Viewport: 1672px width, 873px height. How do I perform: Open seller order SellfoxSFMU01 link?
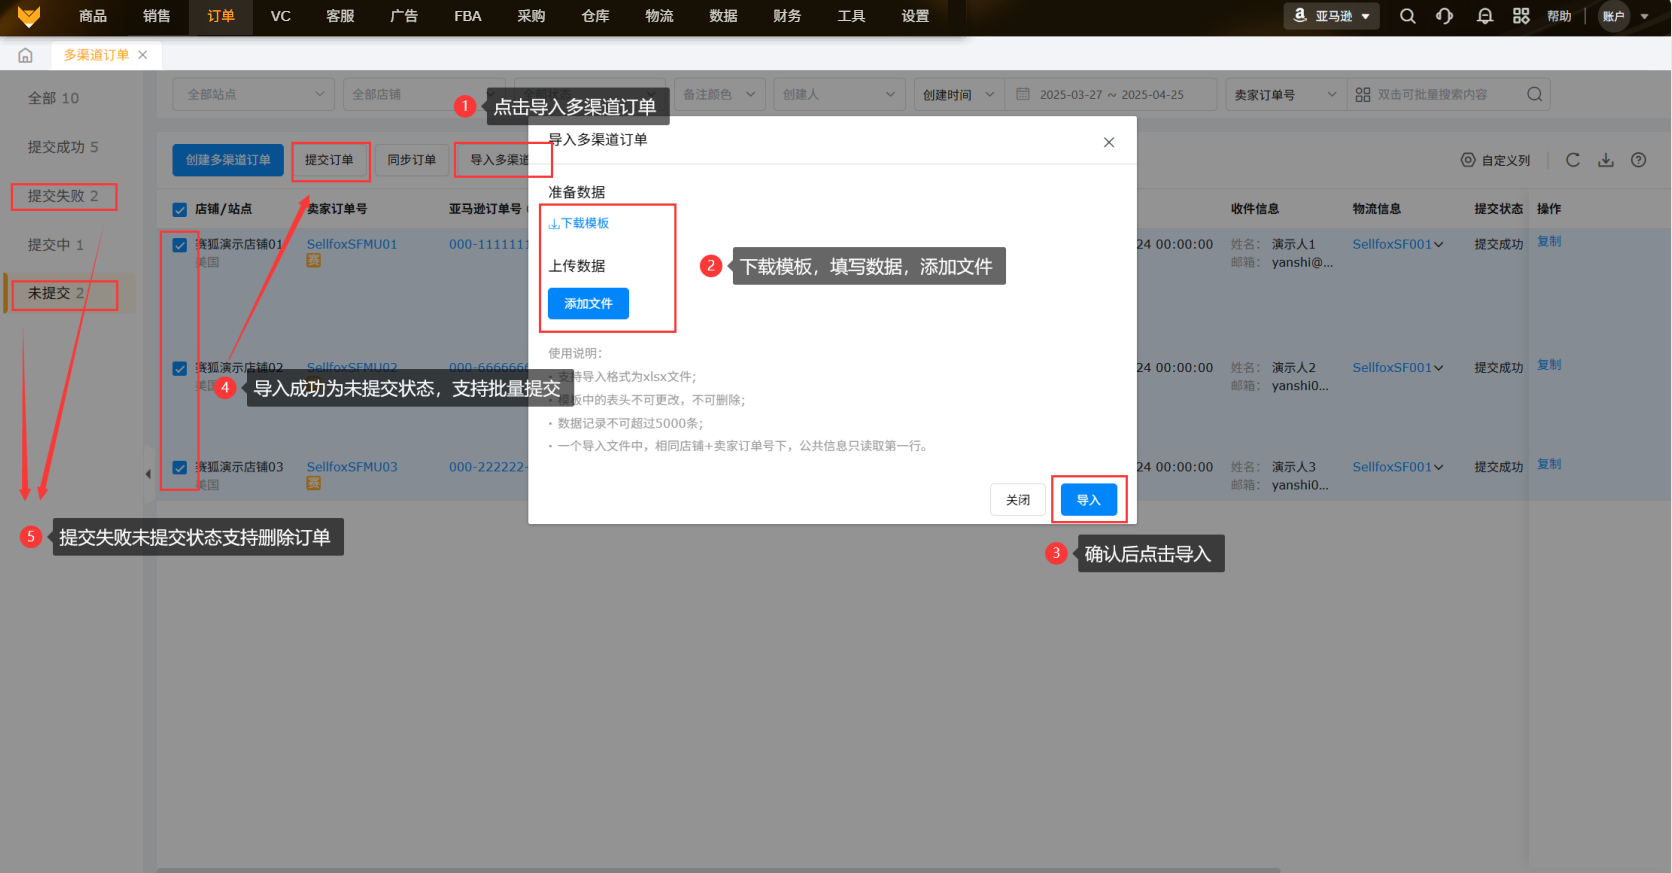[352, 244]
